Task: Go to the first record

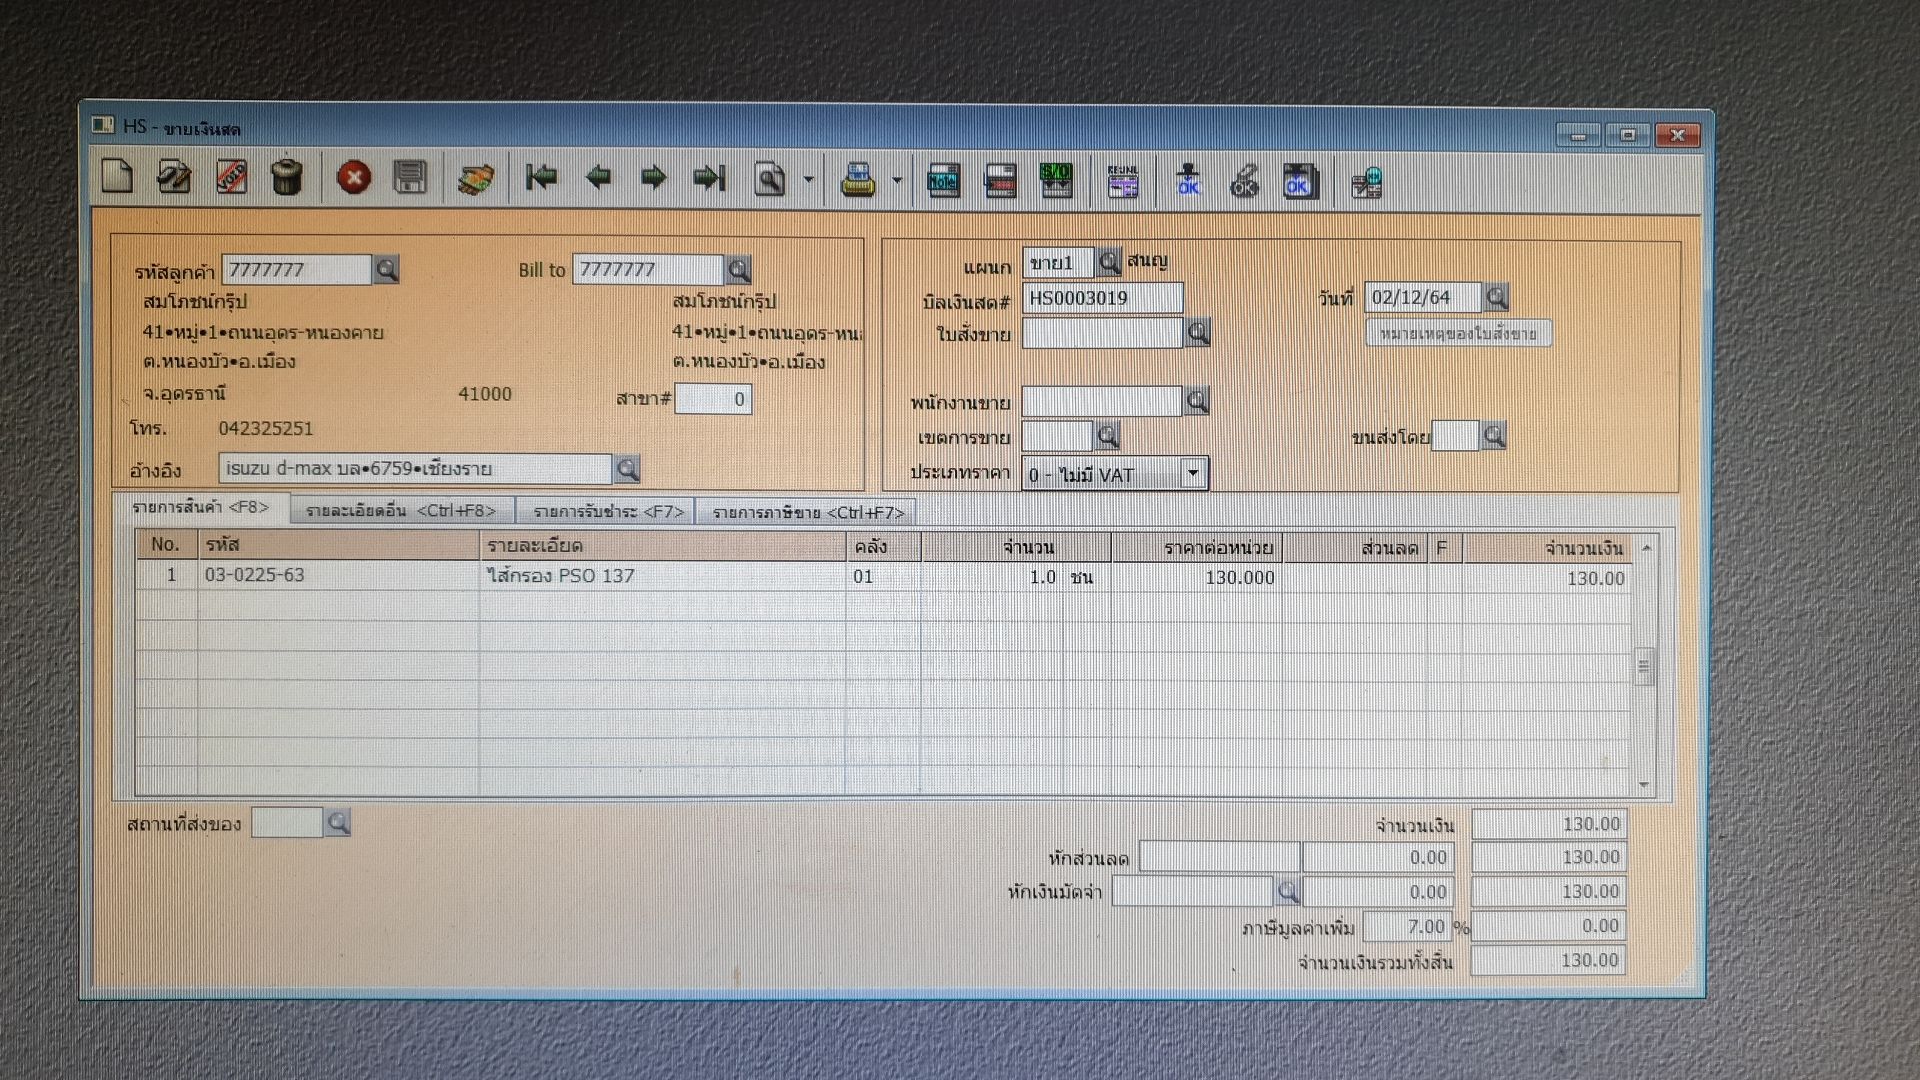Action: pyautogui.click(x=541, y=178)
